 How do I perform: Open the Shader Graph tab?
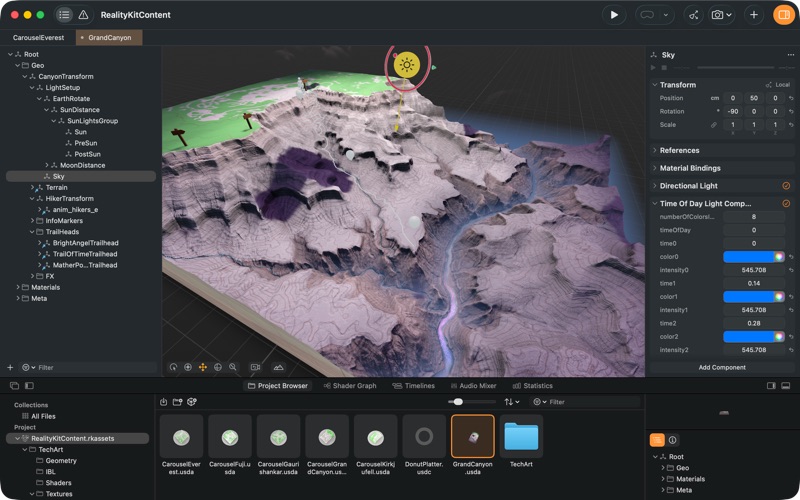click(350, 386)
